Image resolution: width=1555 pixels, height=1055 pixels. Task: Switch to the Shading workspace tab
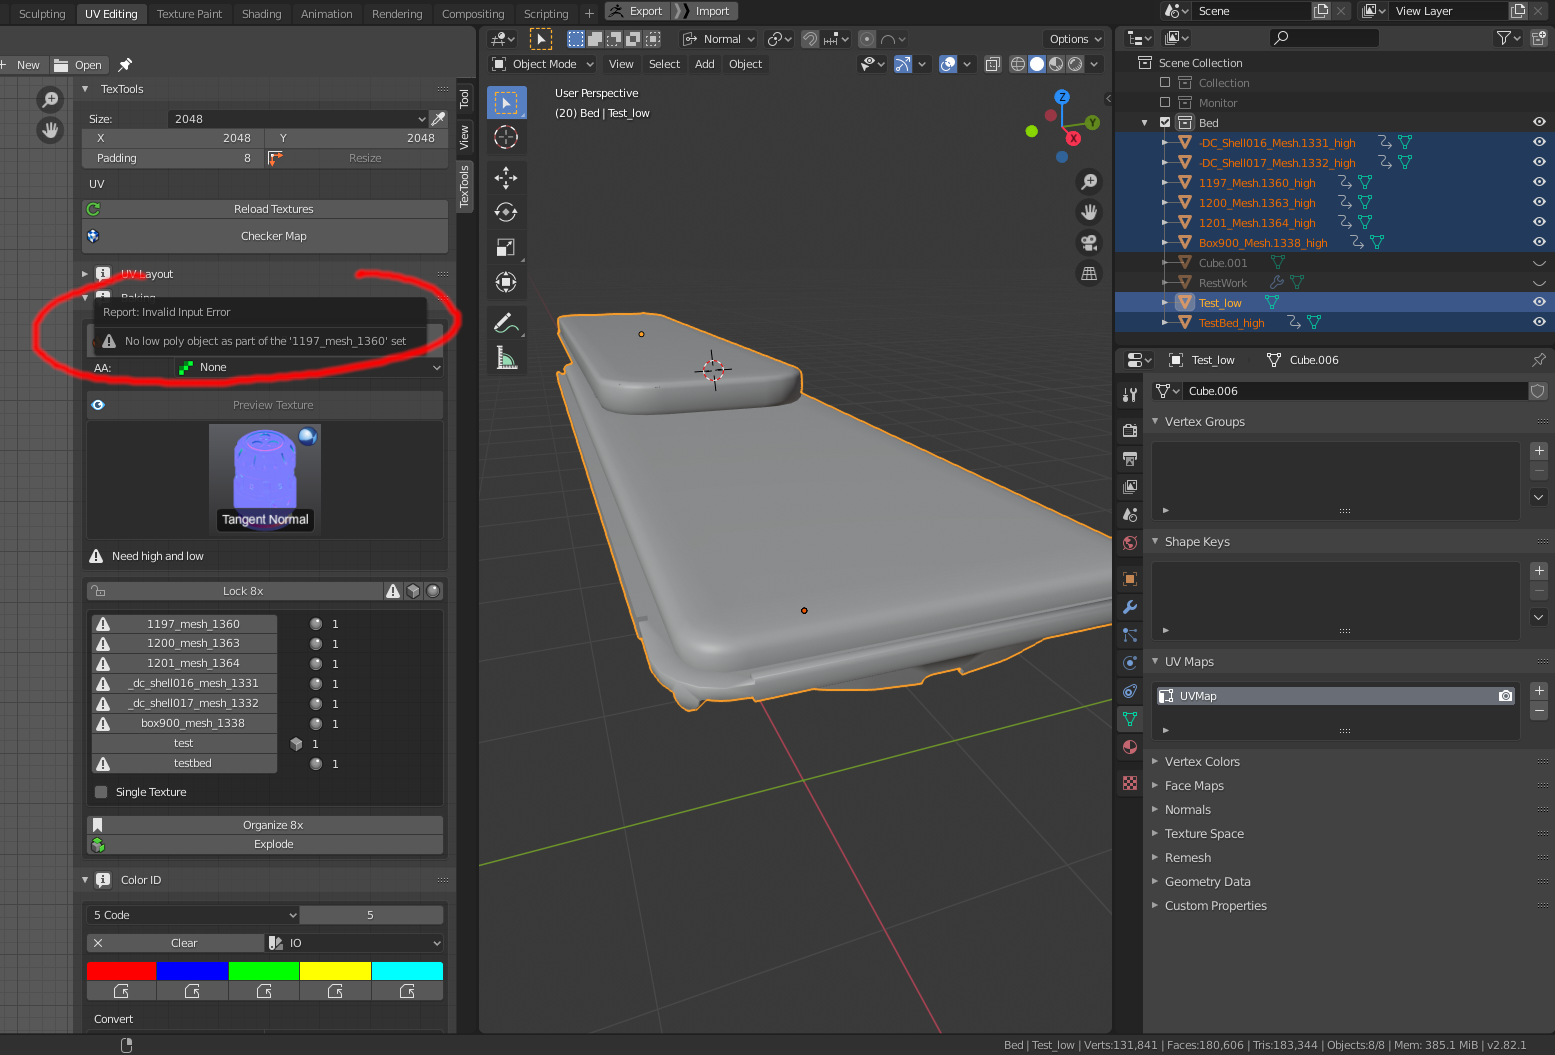tap(261, 14)
